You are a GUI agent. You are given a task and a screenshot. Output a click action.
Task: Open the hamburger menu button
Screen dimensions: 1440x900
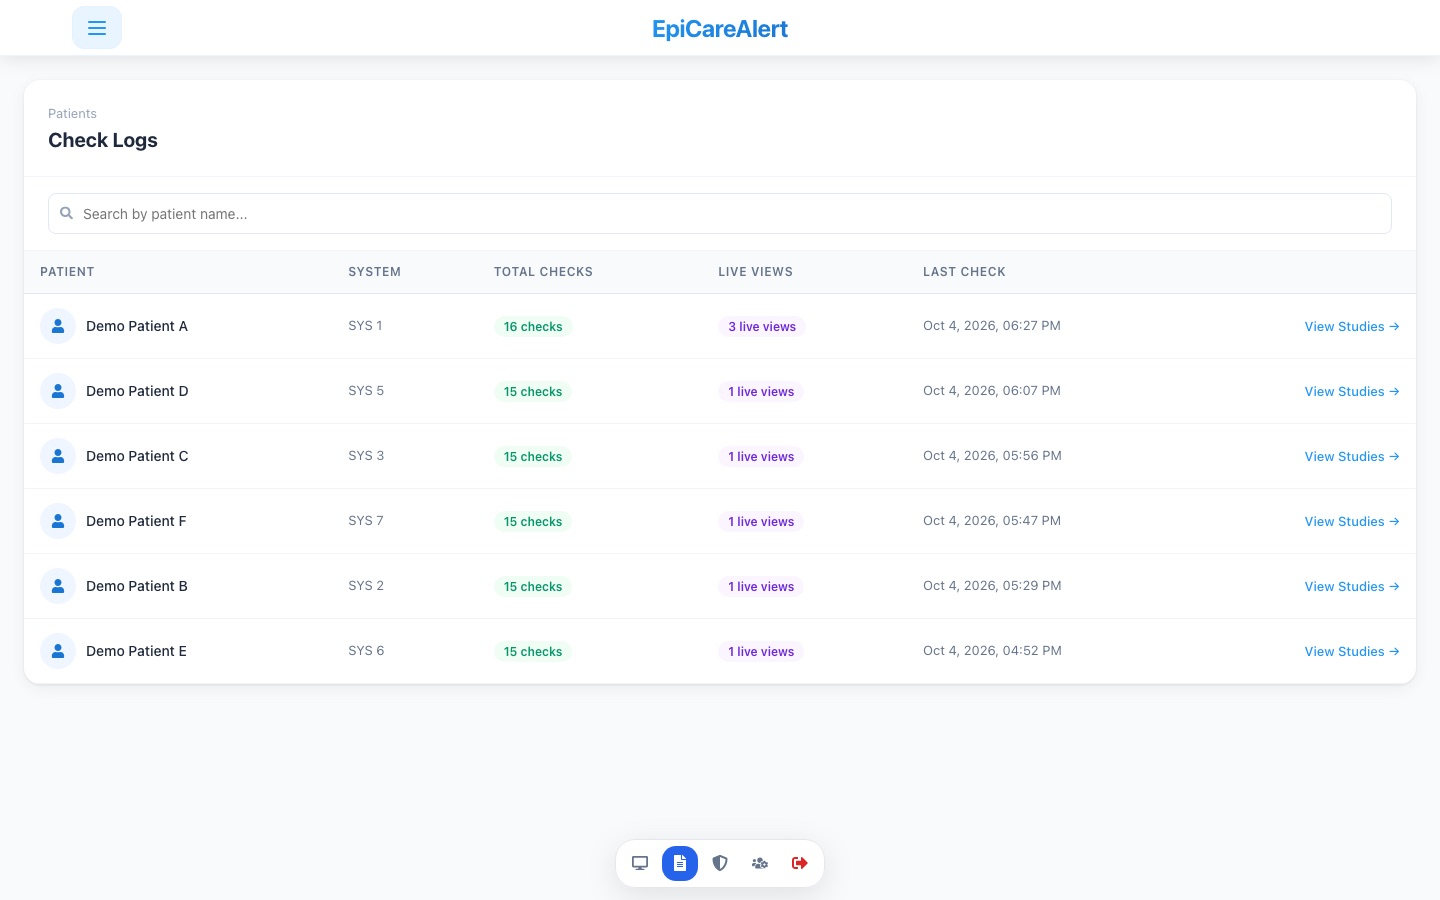tap(97, 28)
